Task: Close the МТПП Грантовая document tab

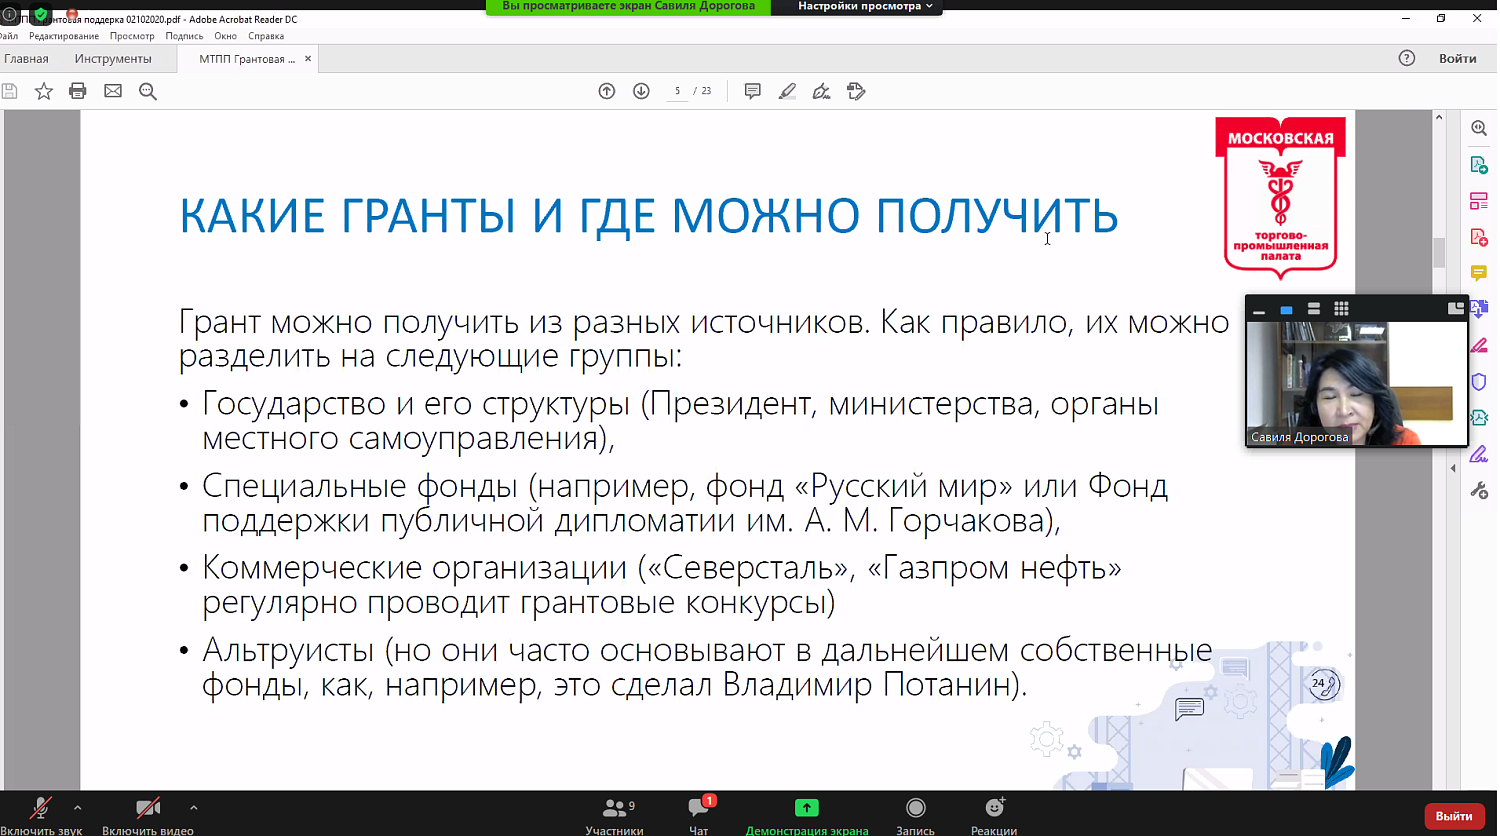Action: 308,59
